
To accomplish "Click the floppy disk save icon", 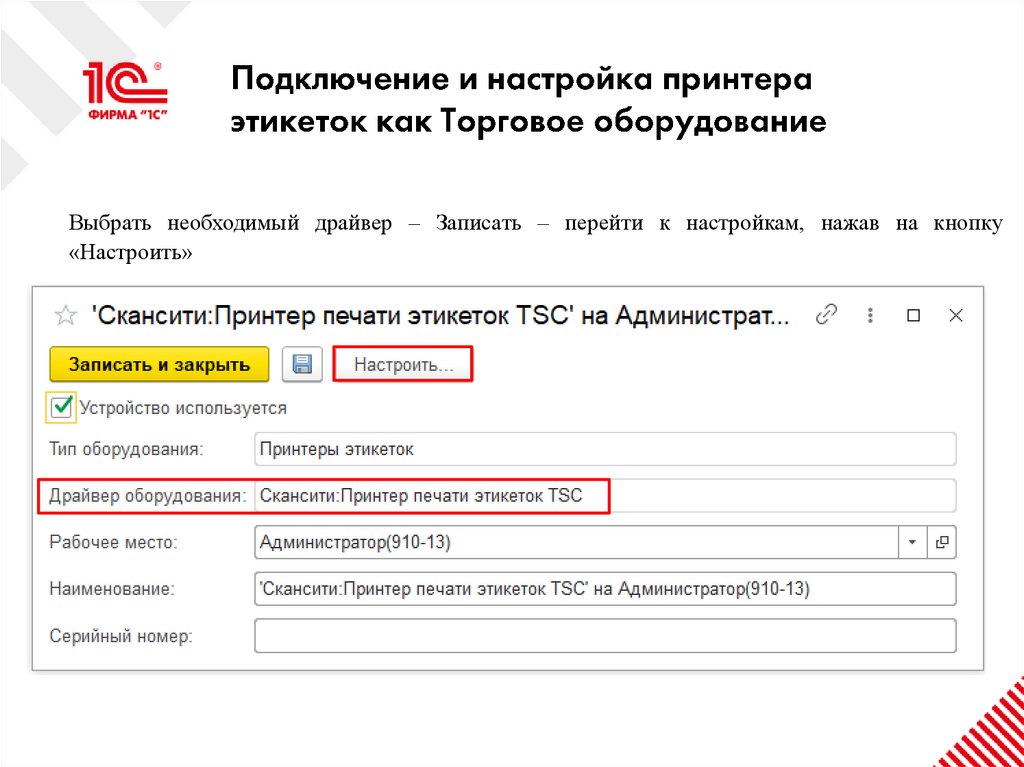I will click(x=302, y=365).
